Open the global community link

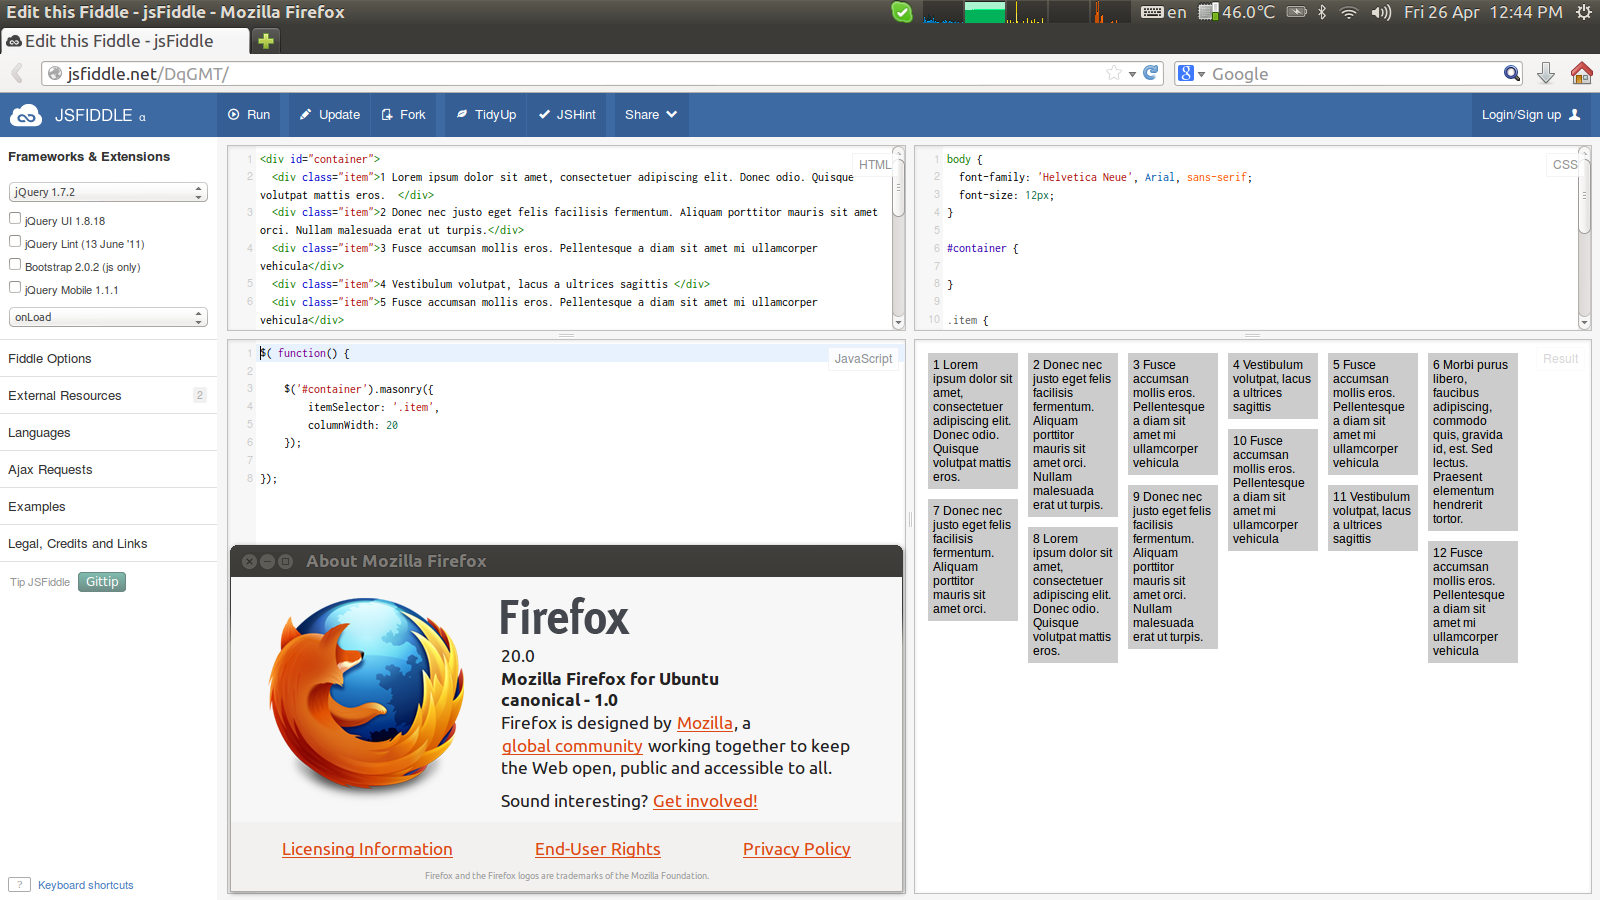572,746
